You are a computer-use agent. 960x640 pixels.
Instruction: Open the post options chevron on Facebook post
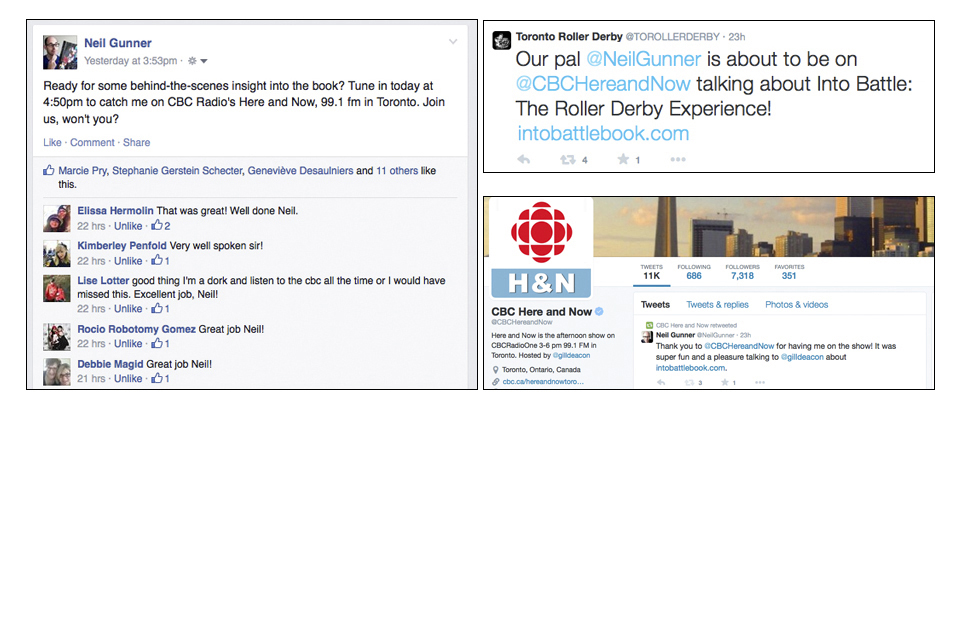coord(453,42)
